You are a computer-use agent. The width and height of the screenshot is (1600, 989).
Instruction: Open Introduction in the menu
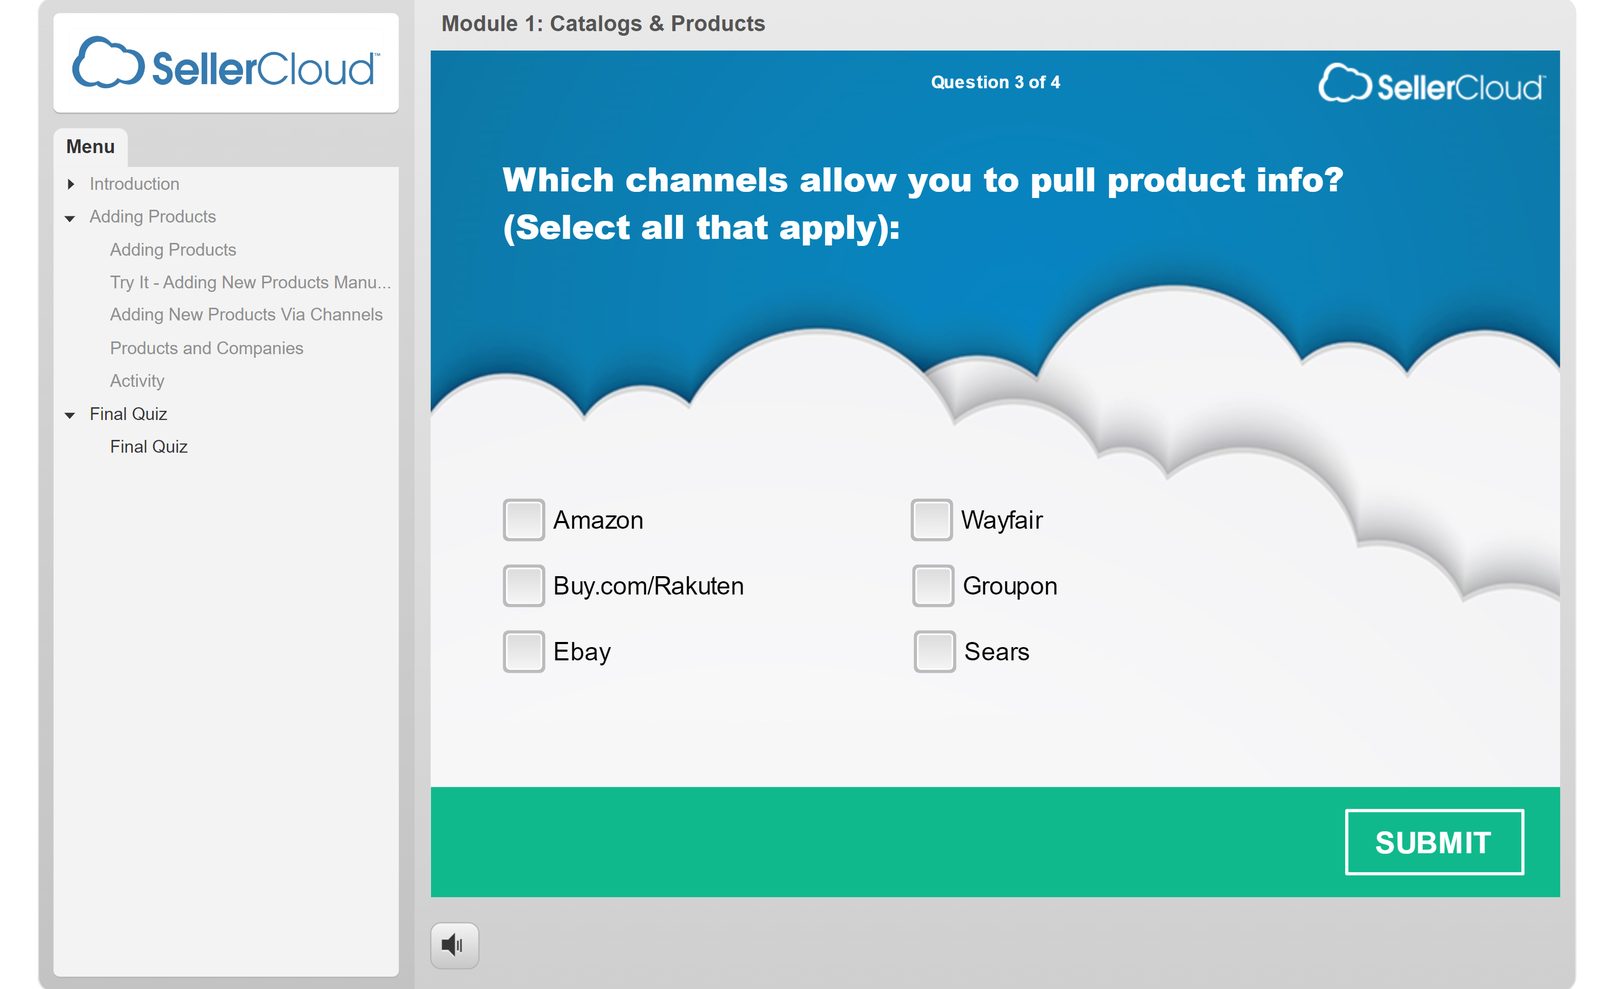134,184
